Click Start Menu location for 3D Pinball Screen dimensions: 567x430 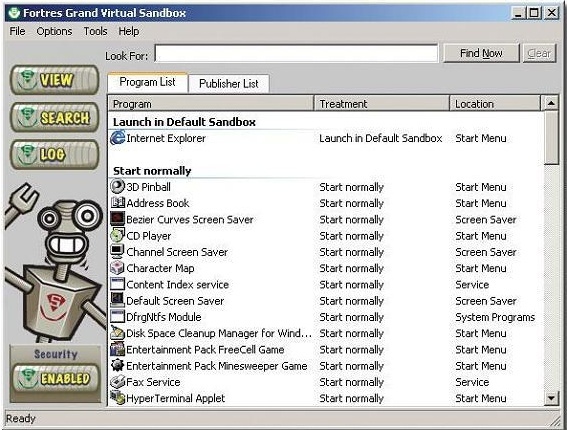[481, 187]
